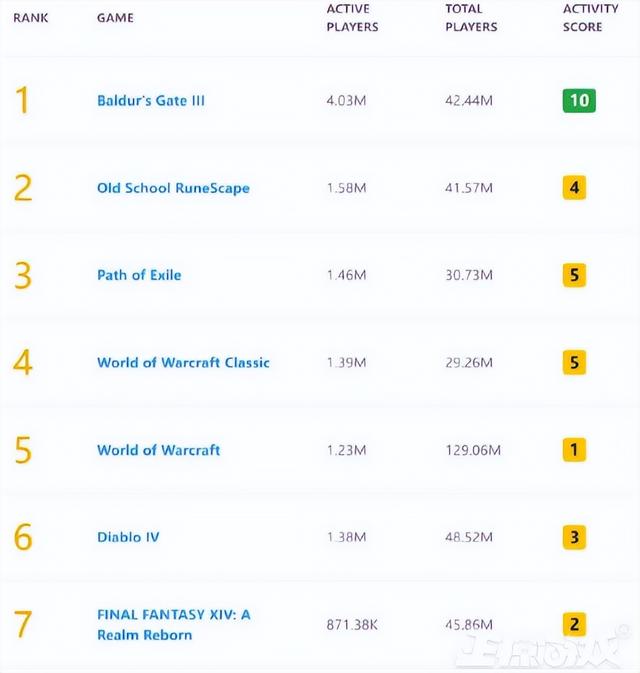640x673 pixels.
Task: Click Diablo IV's activity score 3 badge
Action: pos(574,537)
